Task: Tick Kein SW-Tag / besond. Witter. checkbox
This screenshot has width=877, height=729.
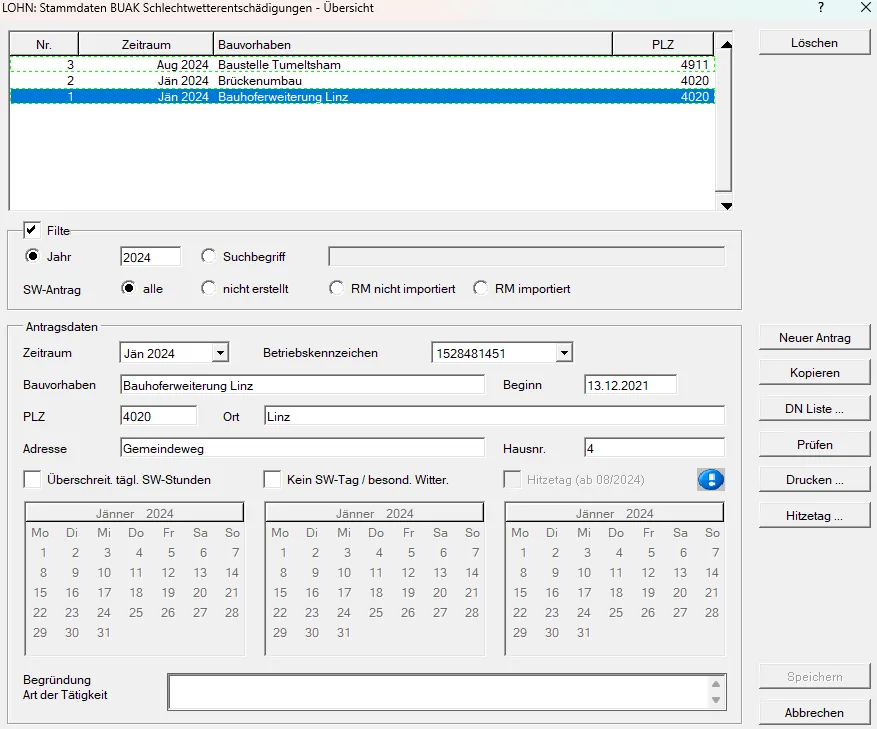Action: click(272, 479)
